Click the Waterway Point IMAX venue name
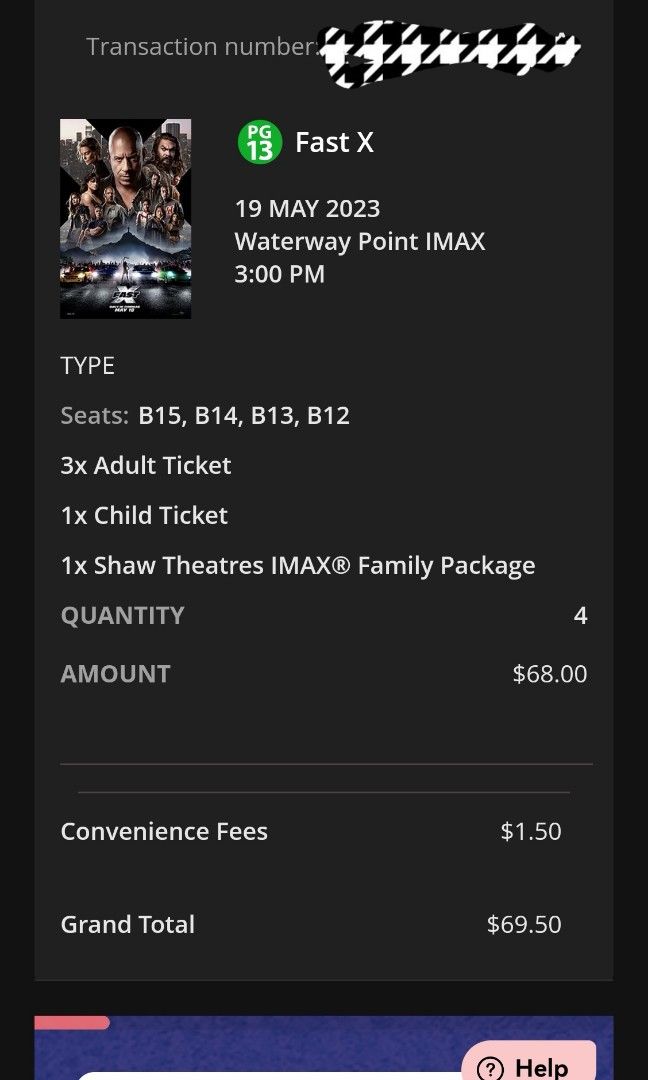 pyautogui.click(x=358, y=241)
